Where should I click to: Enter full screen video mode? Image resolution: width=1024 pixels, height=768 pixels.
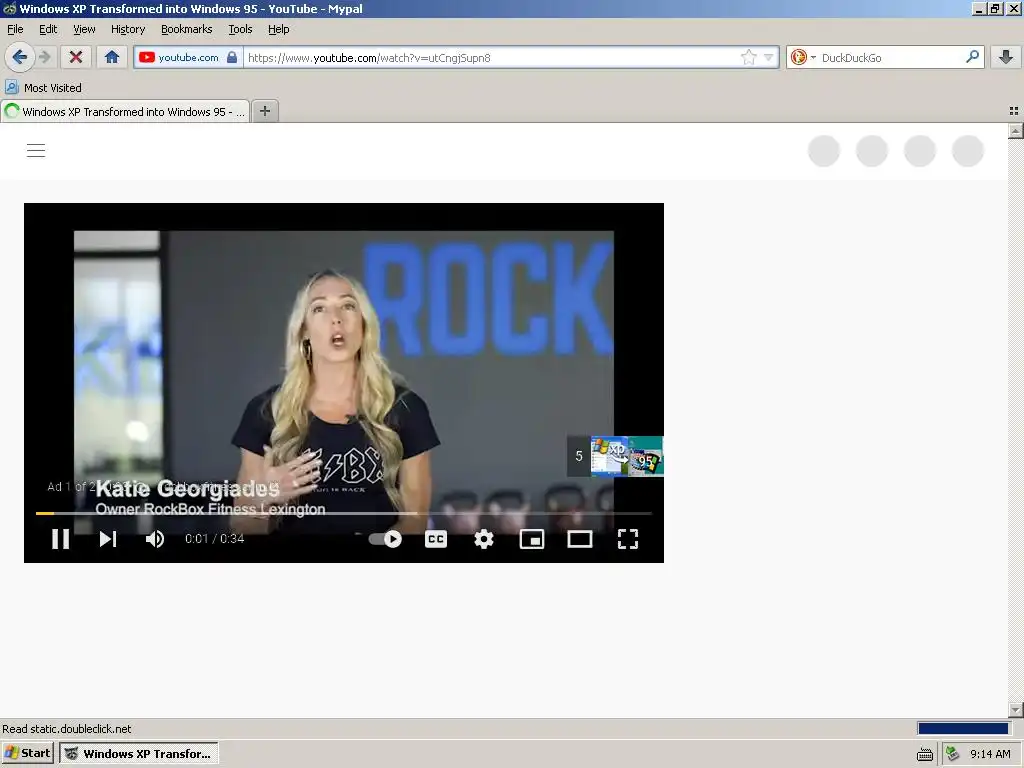click(x=628, y=539)
